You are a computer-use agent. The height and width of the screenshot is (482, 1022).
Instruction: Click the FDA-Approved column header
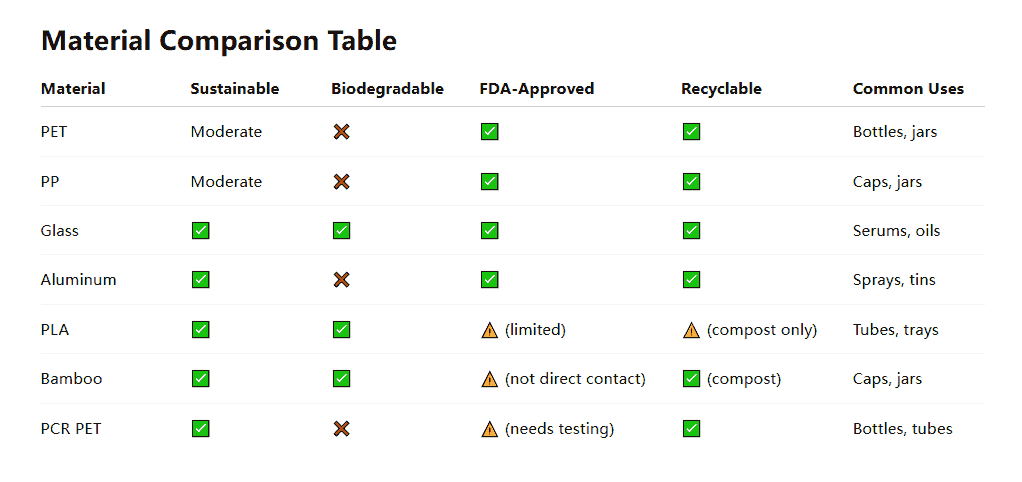pos(537,89)
